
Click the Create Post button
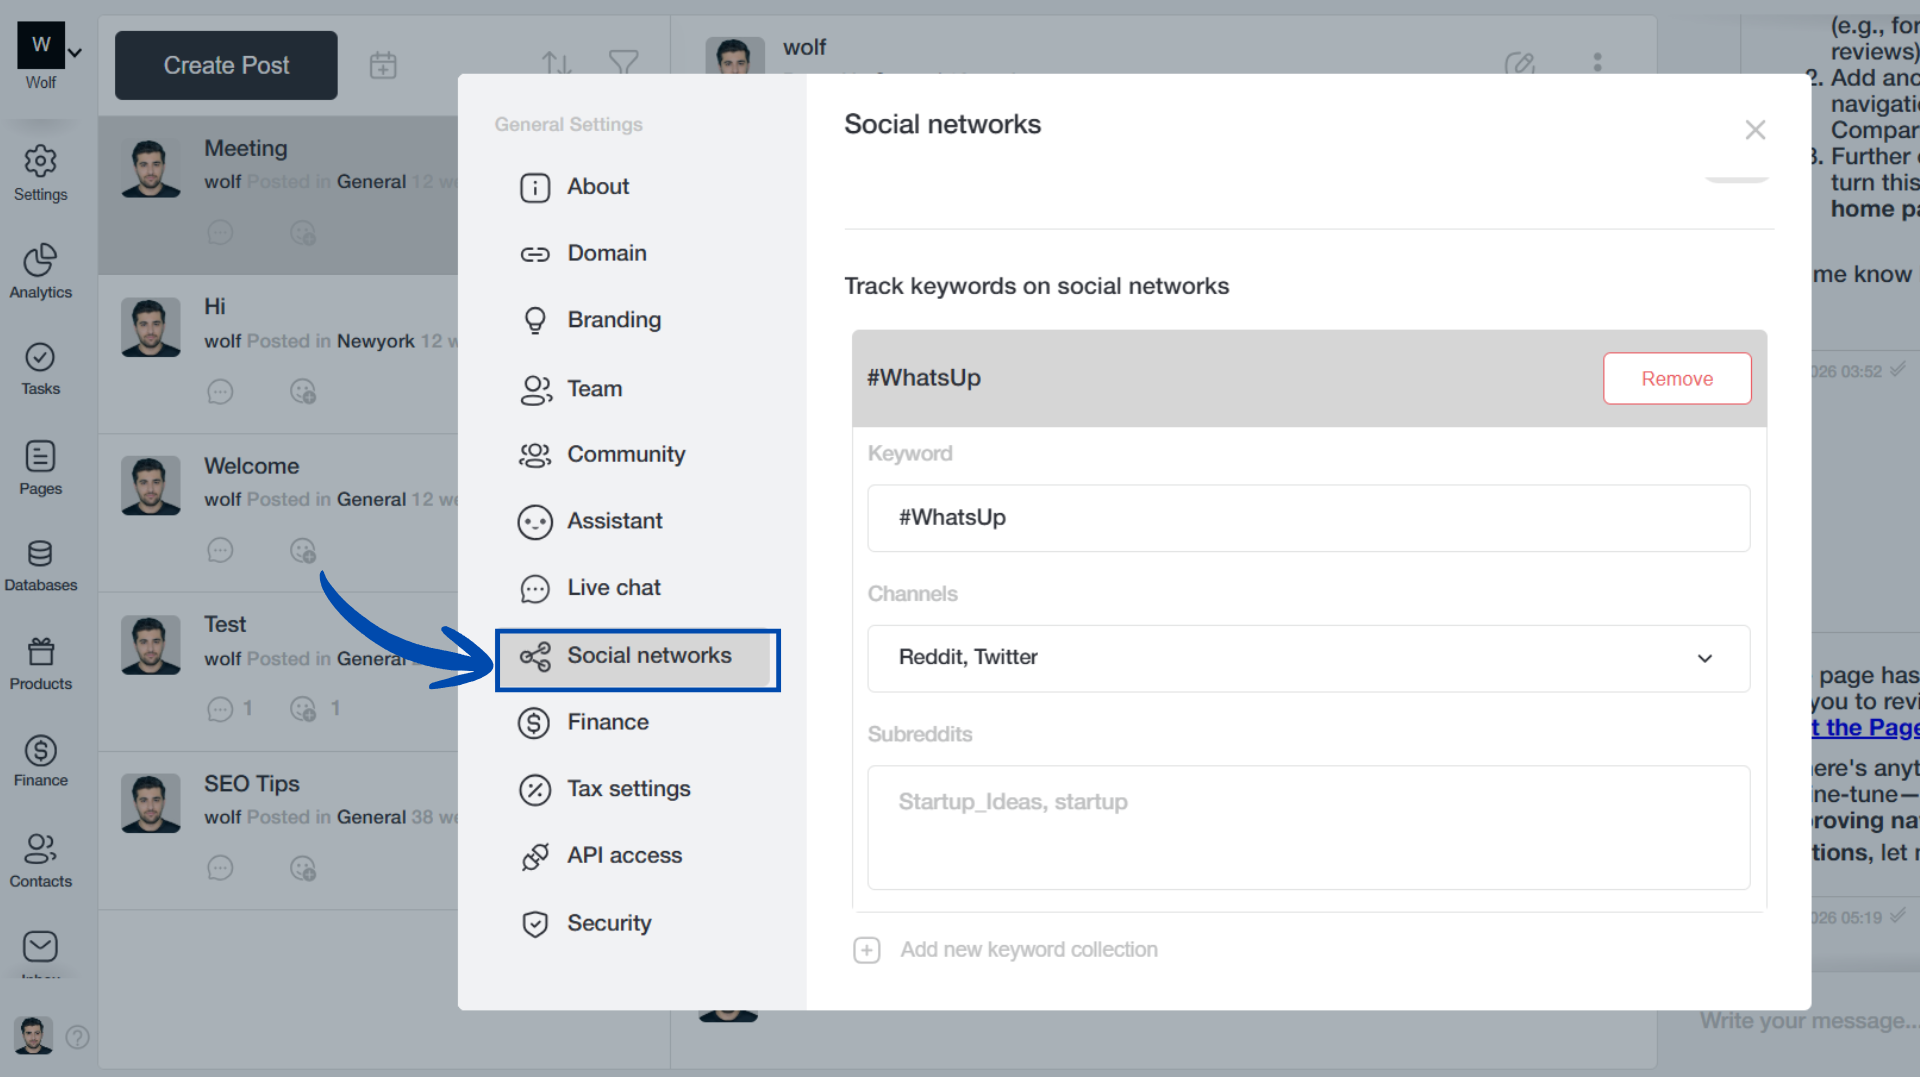tap(225, 65)
